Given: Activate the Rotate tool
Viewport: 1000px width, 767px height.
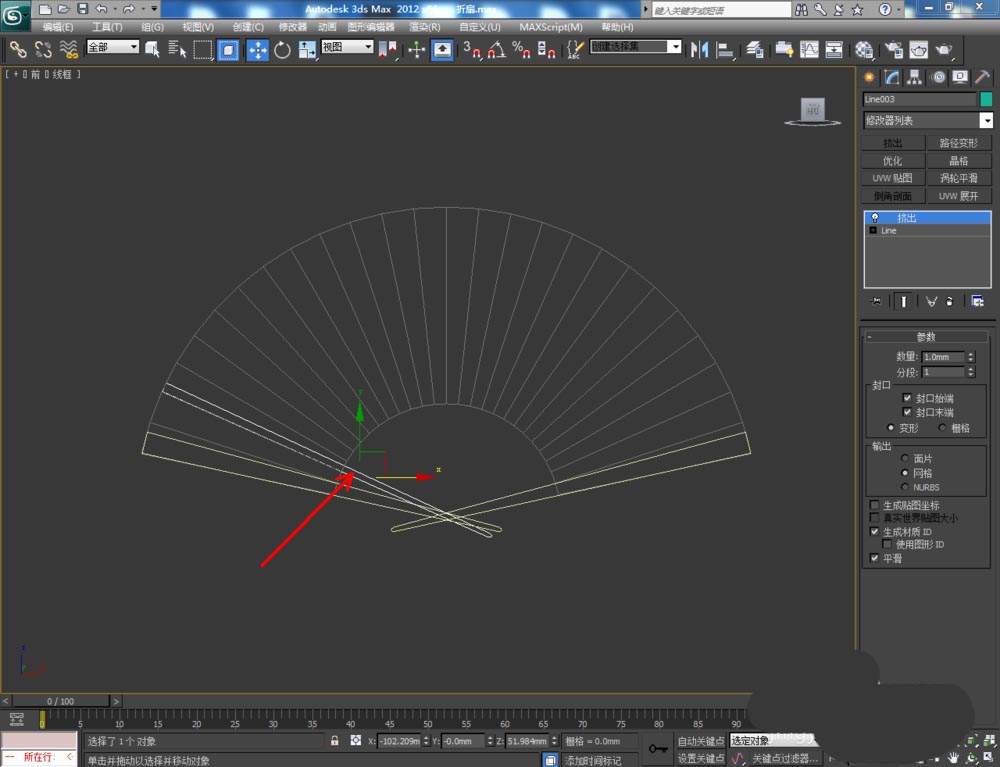Looking at the screenshot, I should (282, 49).
